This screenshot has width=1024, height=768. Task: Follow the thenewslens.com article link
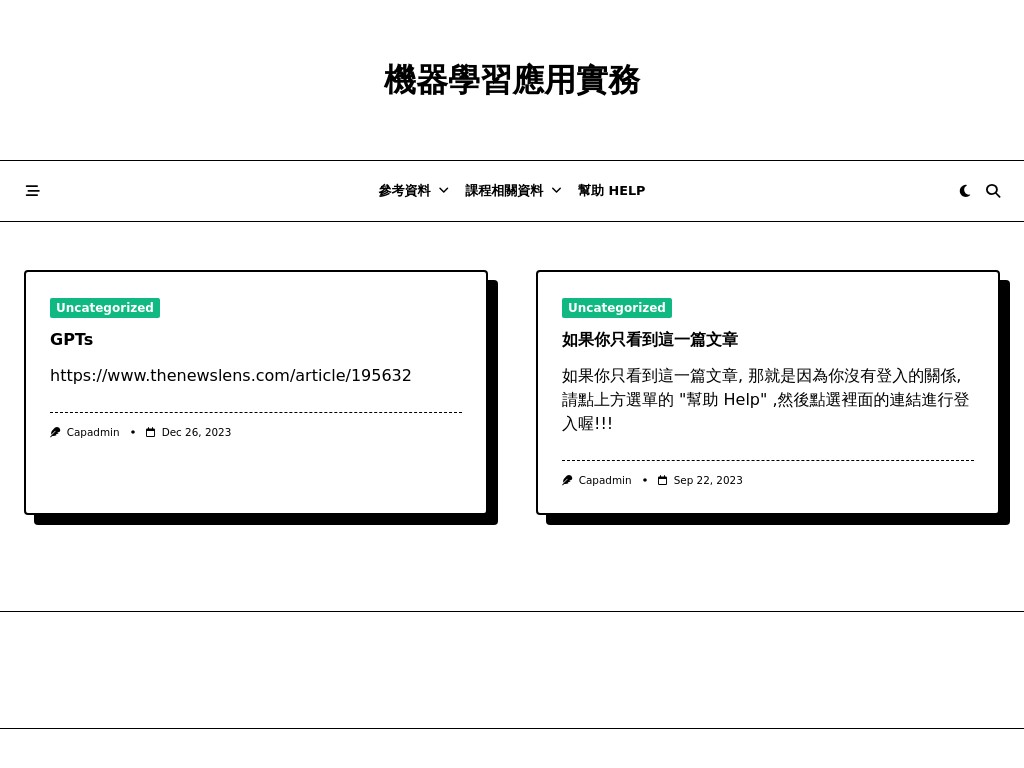[230, 375]
